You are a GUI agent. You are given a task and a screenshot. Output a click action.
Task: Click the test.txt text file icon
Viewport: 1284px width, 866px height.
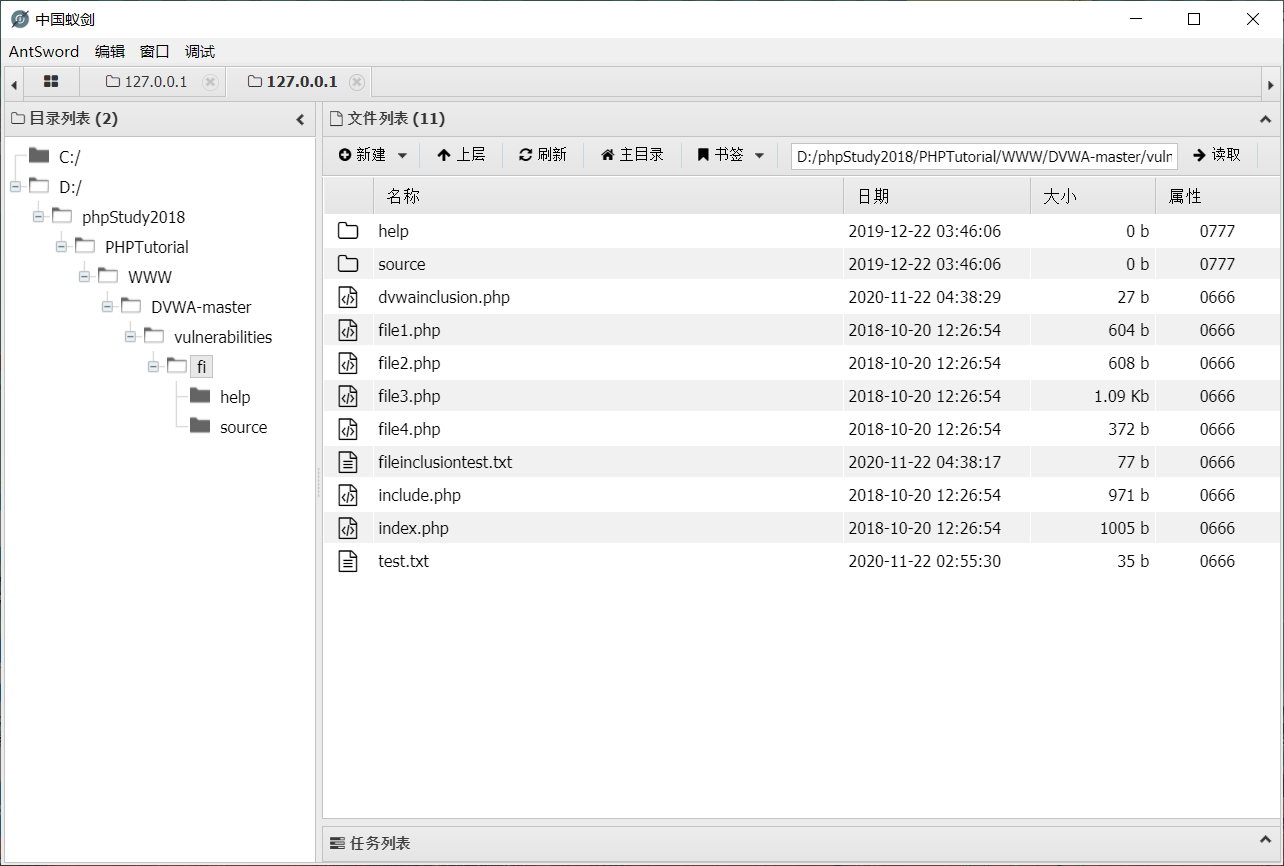click(347, 561)
